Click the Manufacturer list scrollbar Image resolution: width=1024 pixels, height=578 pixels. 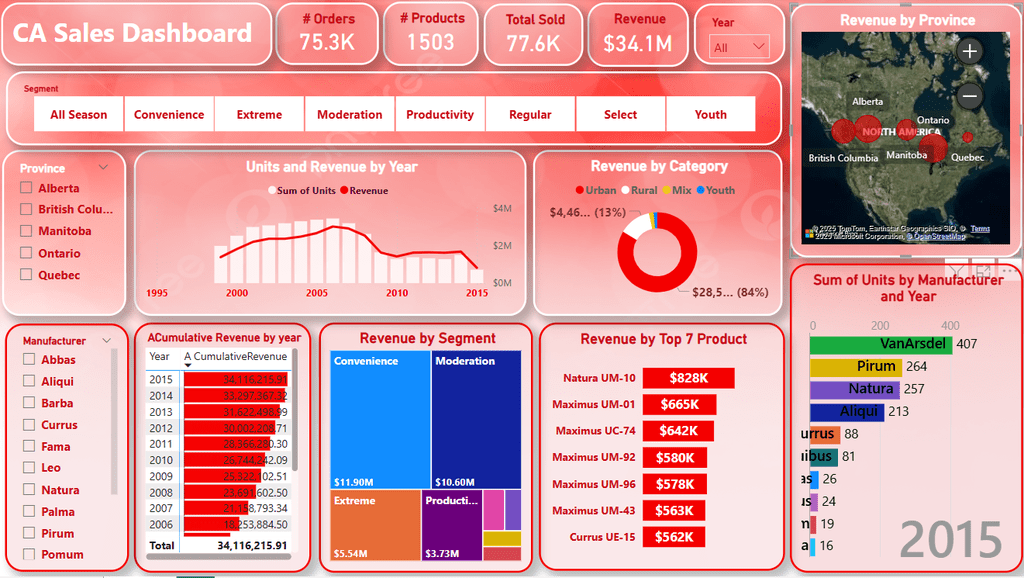(114, 421)
